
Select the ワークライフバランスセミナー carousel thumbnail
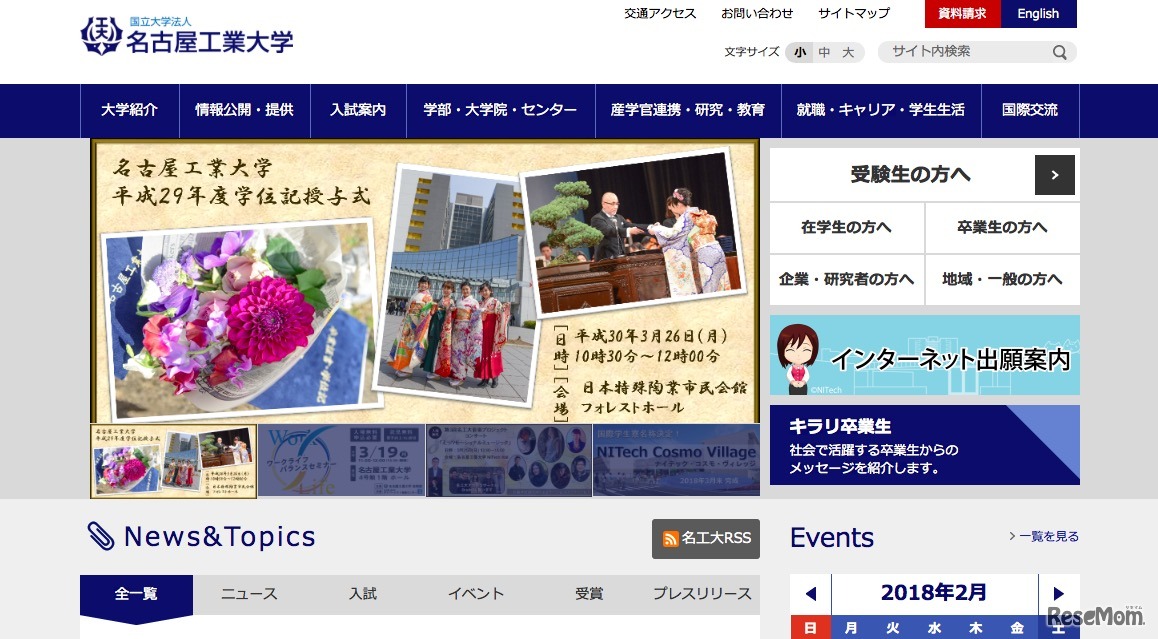click(340, 460)
